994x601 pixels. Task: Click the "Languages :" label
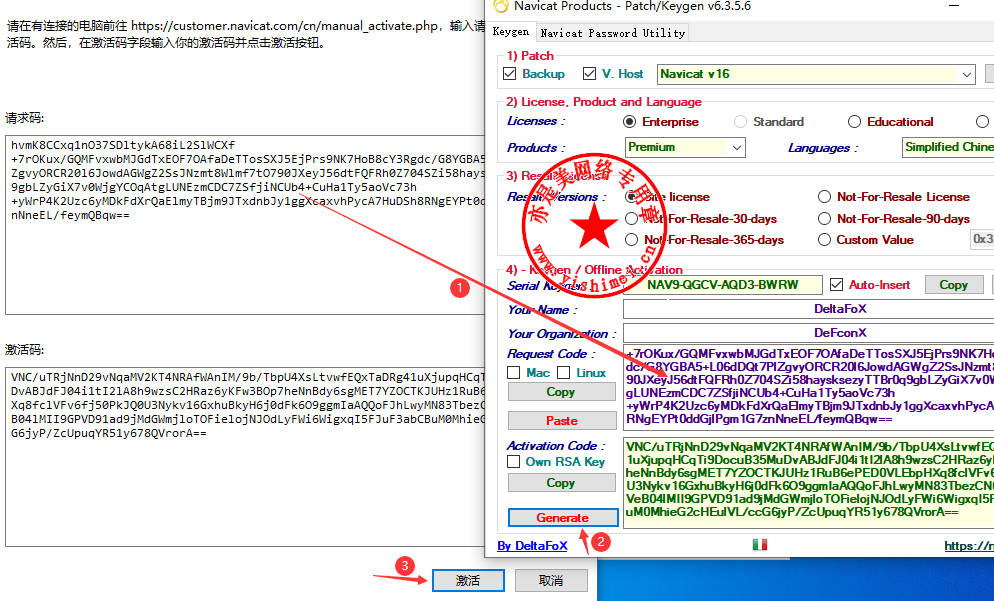[x=823, y=148]
